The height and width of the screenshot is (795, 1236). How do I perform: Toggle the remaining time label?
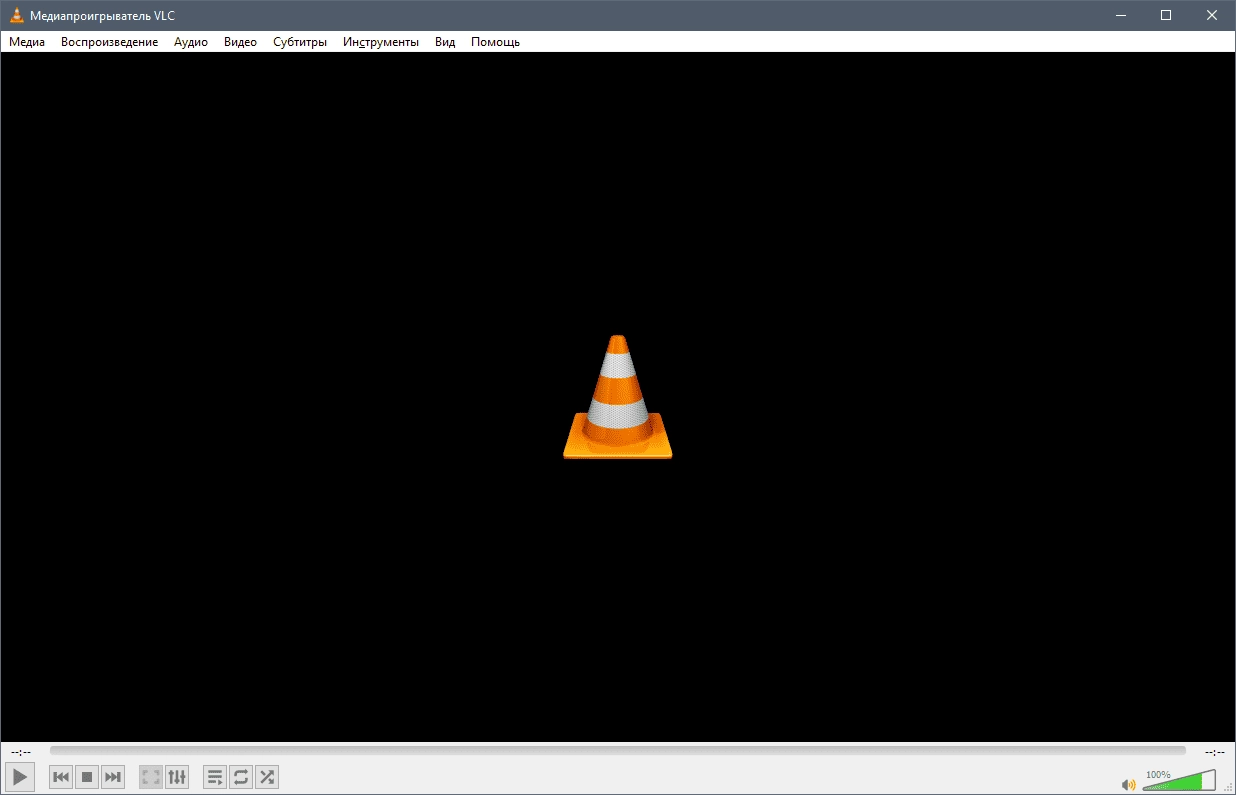click(1215, 751)
